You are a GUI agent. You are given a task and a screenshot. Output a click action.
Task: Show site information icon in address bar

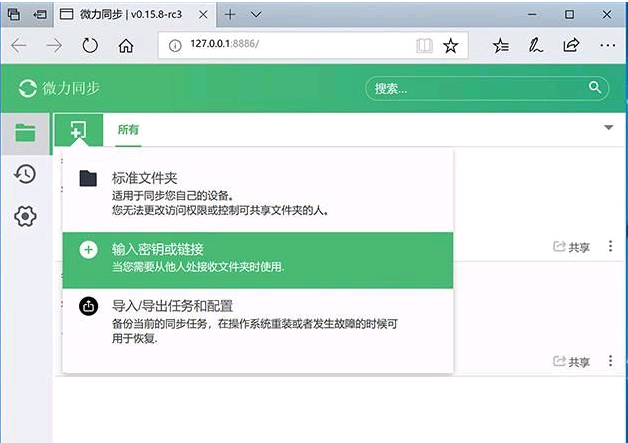(x=175, y=46)
